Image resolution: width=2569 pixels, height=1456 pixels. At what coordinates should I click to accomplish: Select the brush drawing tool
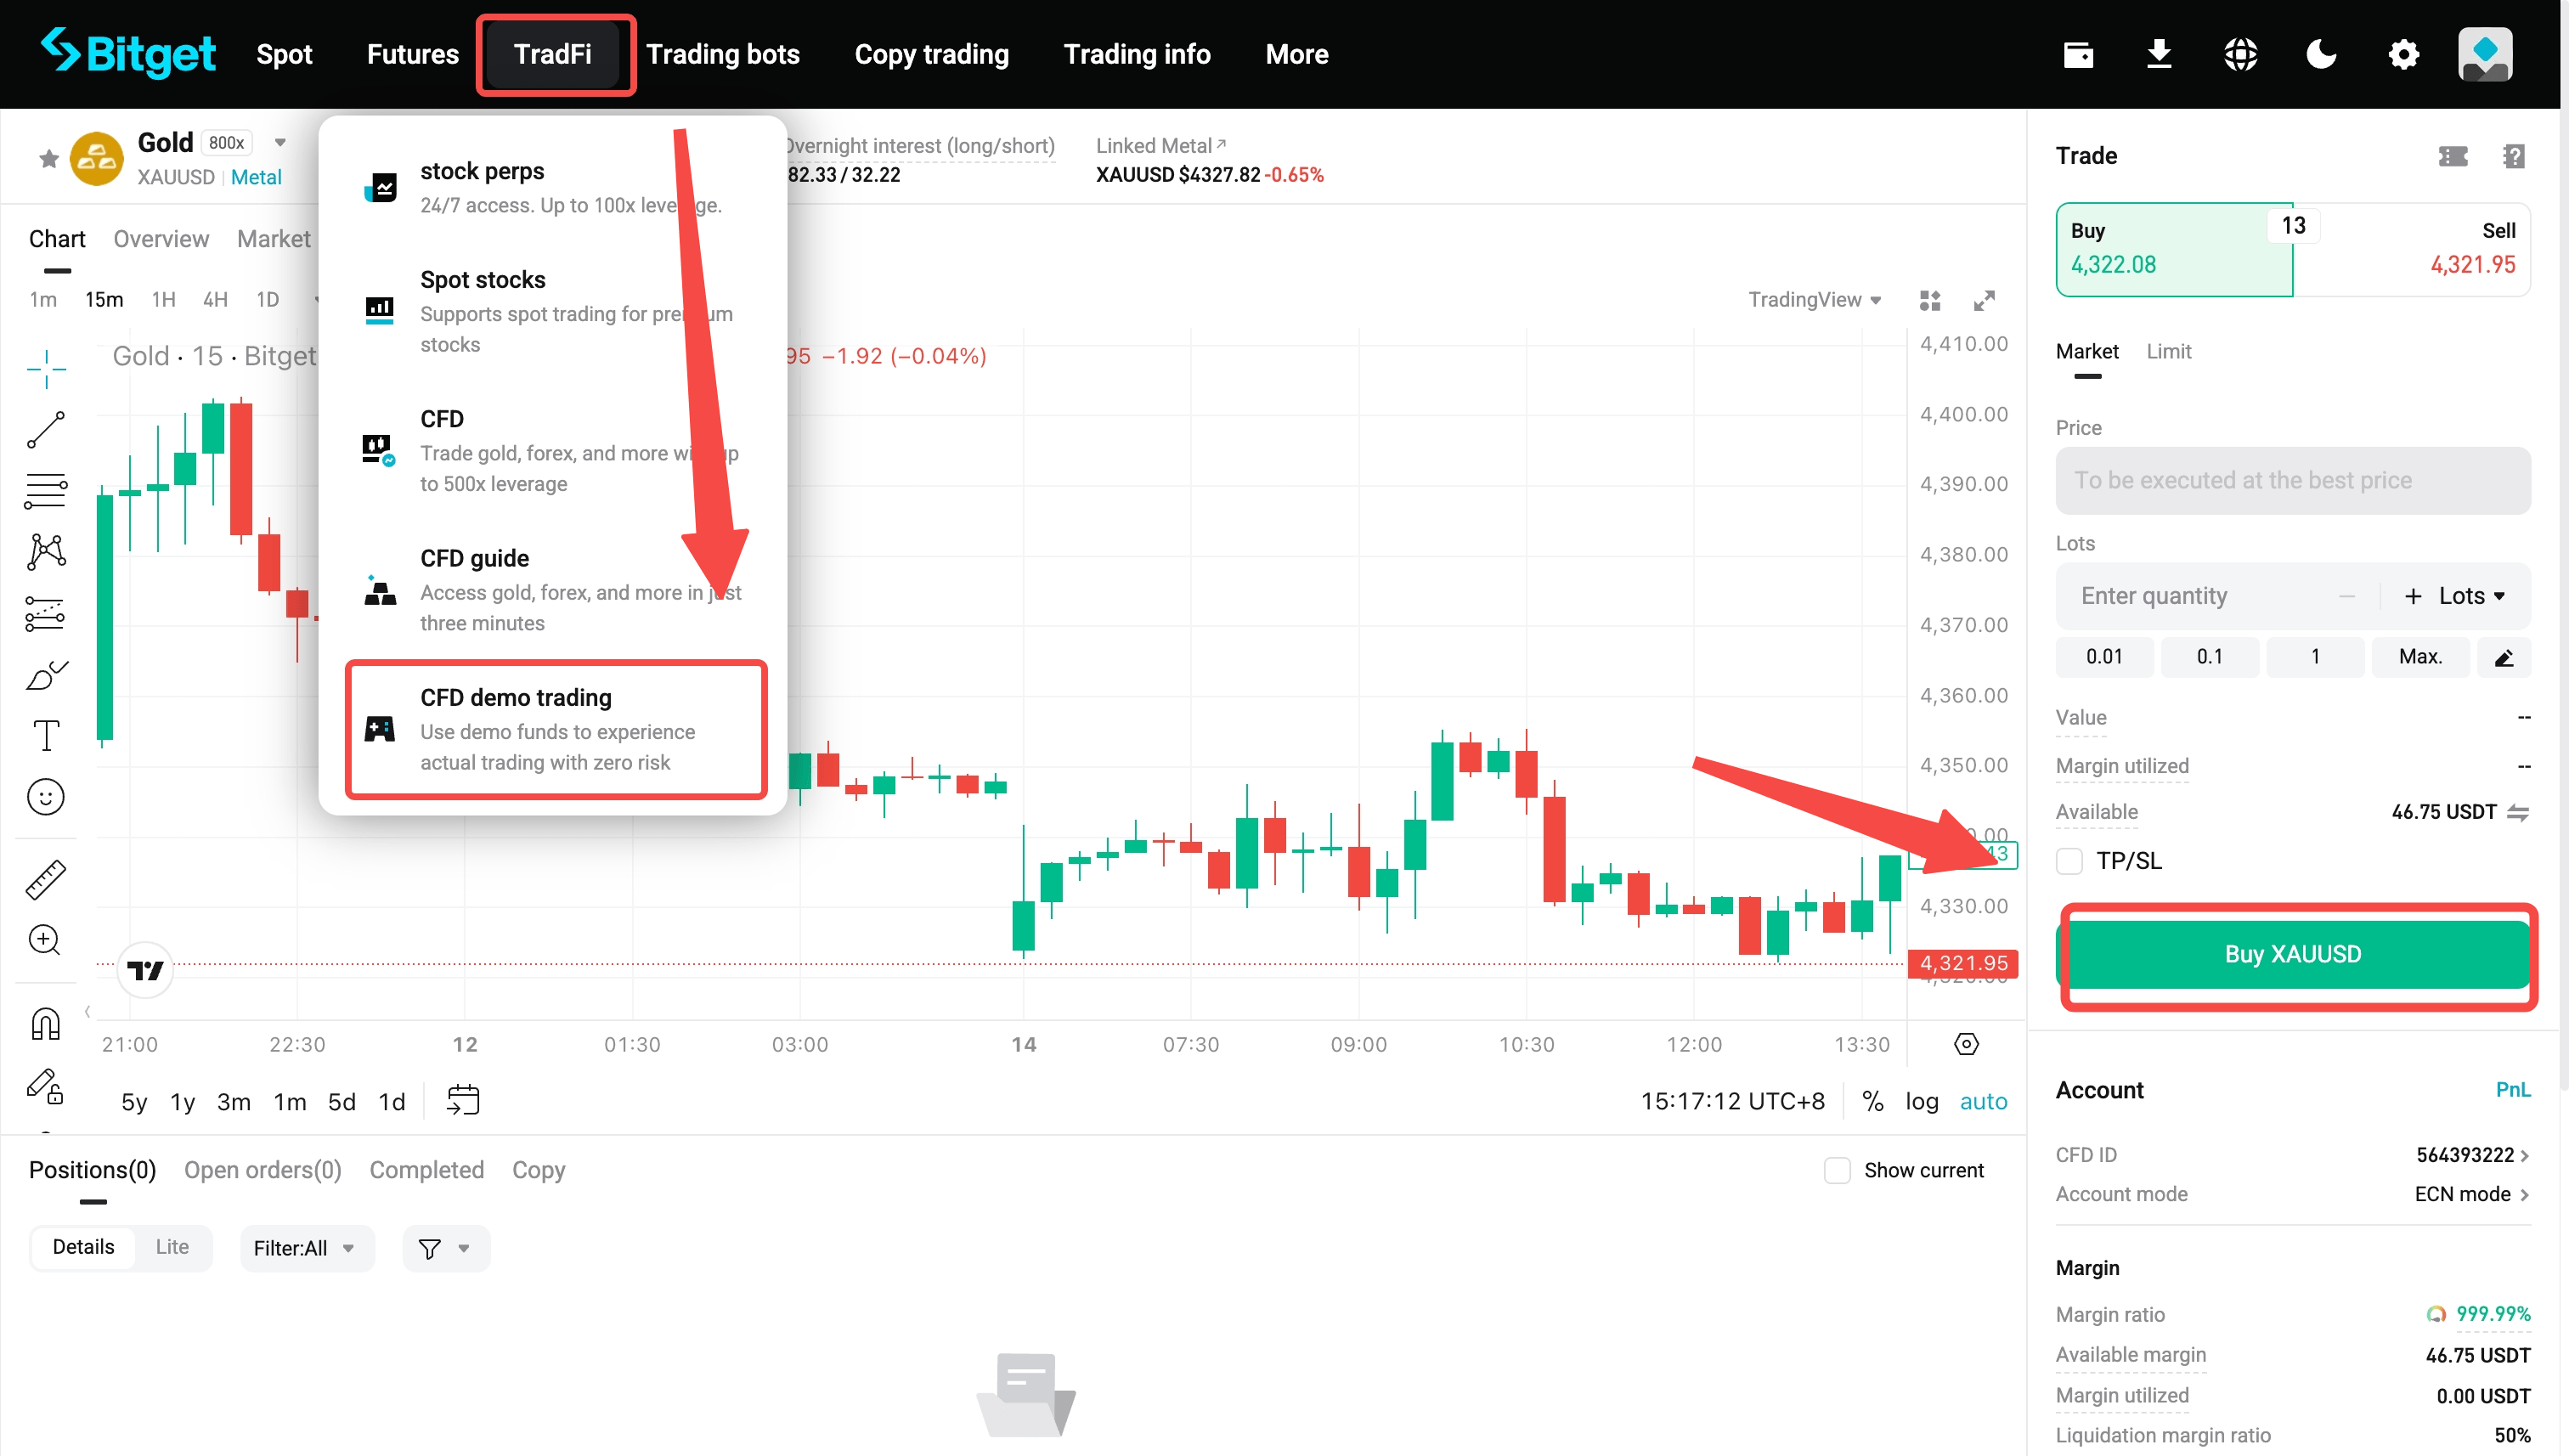(x=46, y=675)
